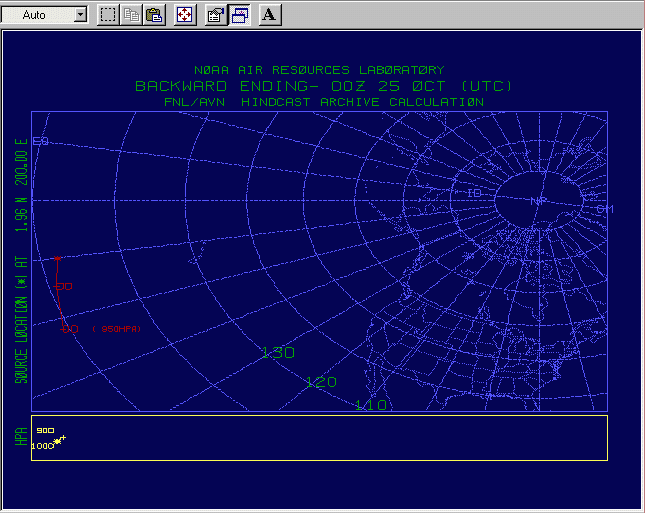
Task: Click the 'Backward Ending 00Z 25 Oct' heading
Action: (x=319, y=86)
